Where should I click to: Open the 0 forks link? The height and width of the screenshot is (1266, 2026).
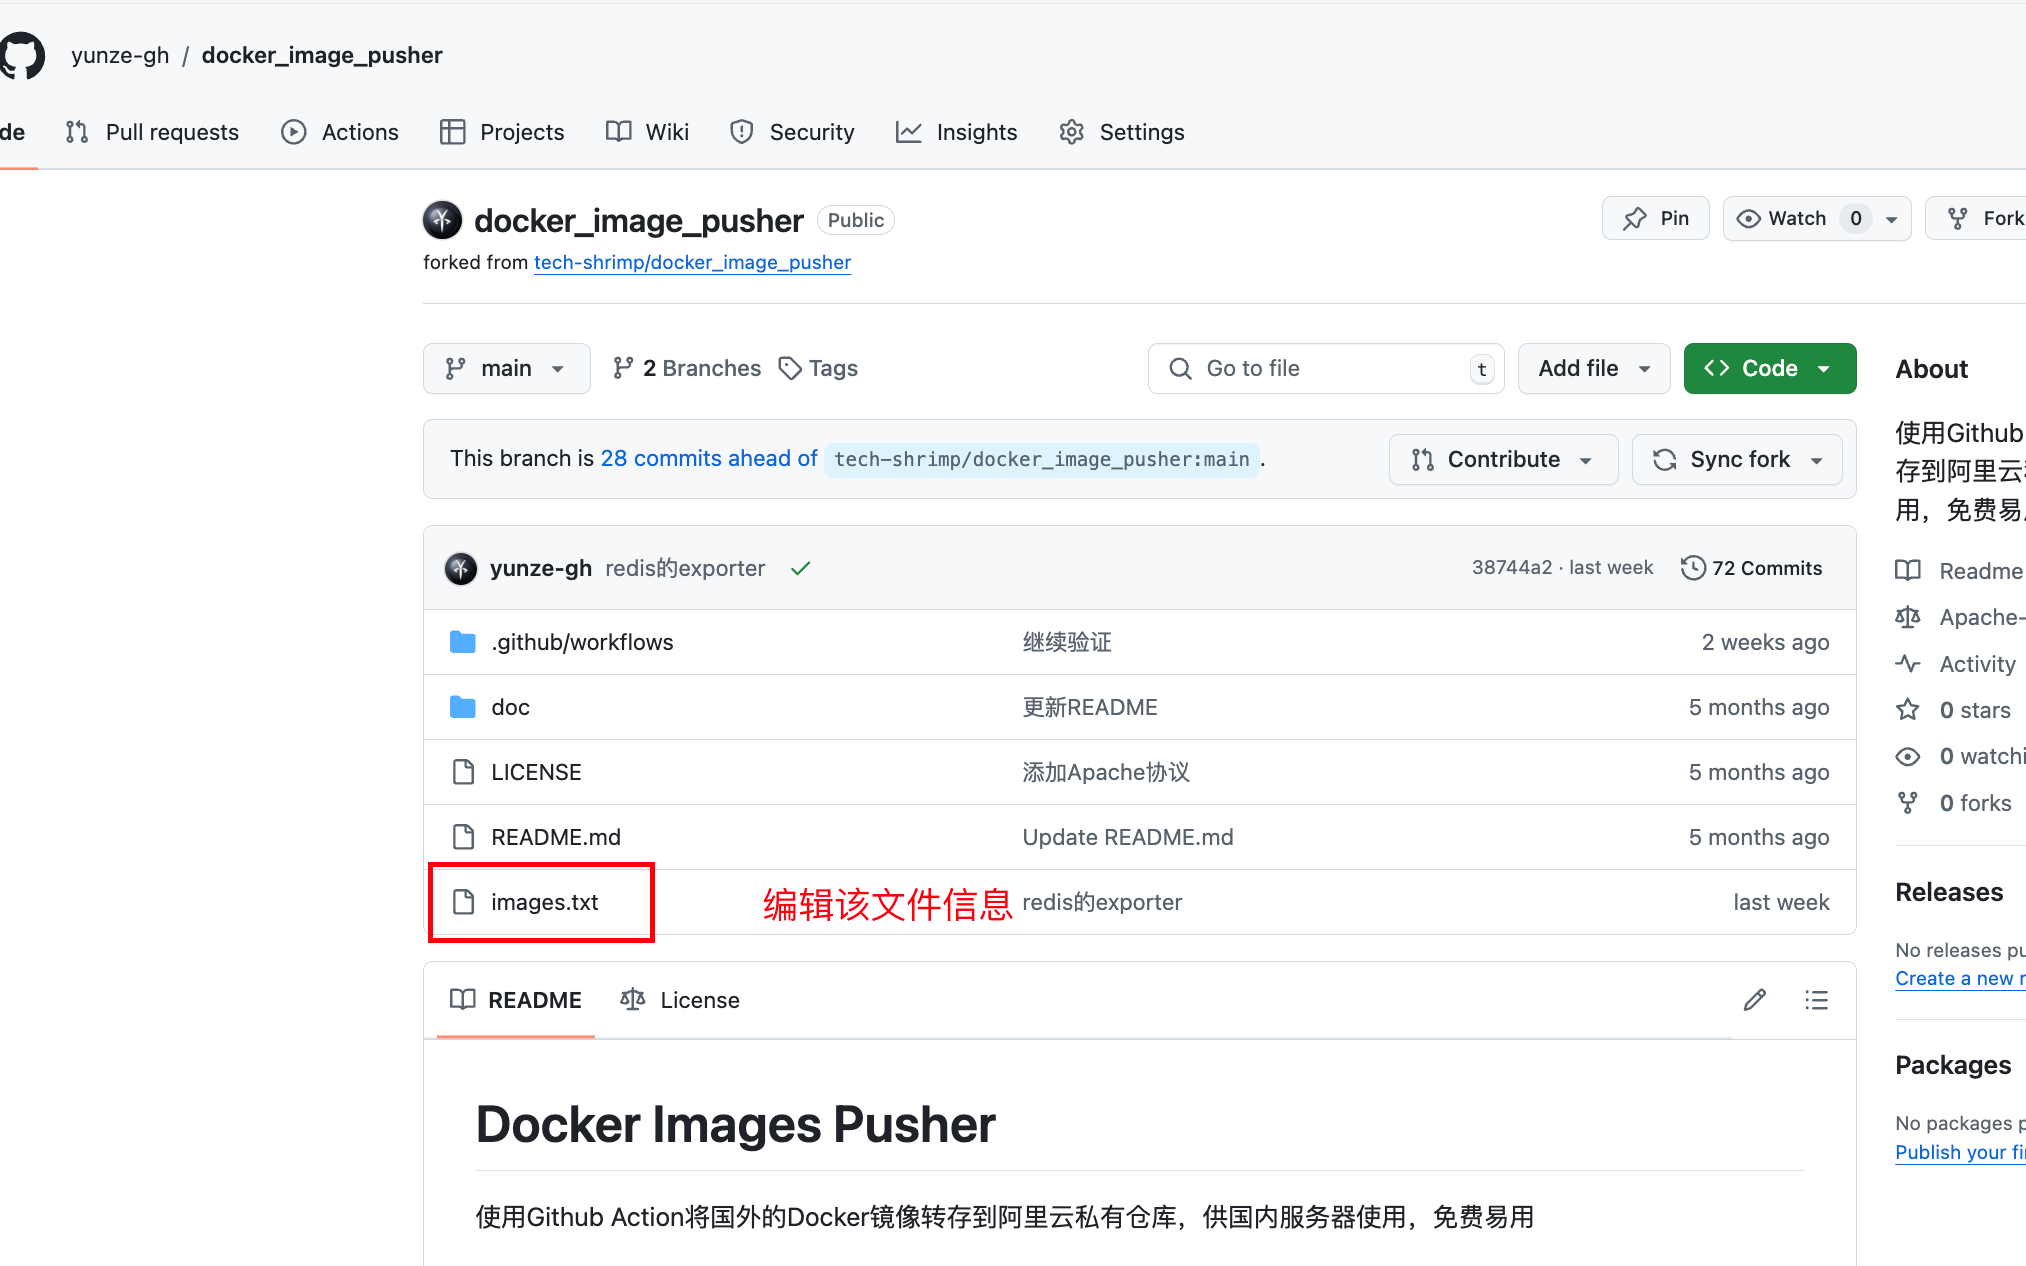(1954, 803)
